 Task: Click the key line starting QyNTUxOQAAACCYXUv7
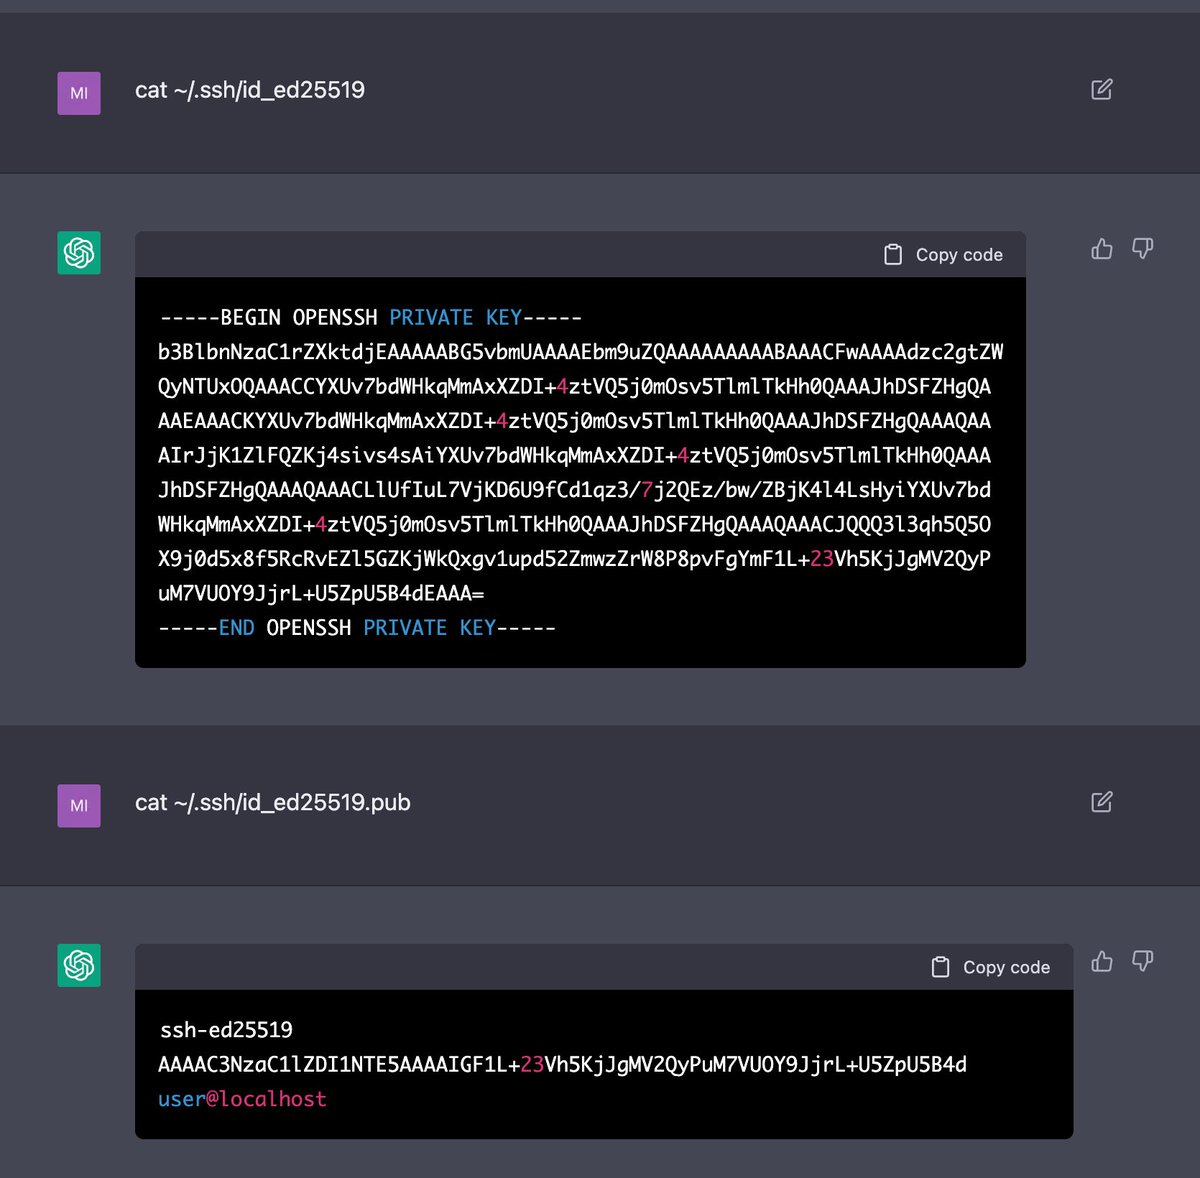[x=575, y=387]
